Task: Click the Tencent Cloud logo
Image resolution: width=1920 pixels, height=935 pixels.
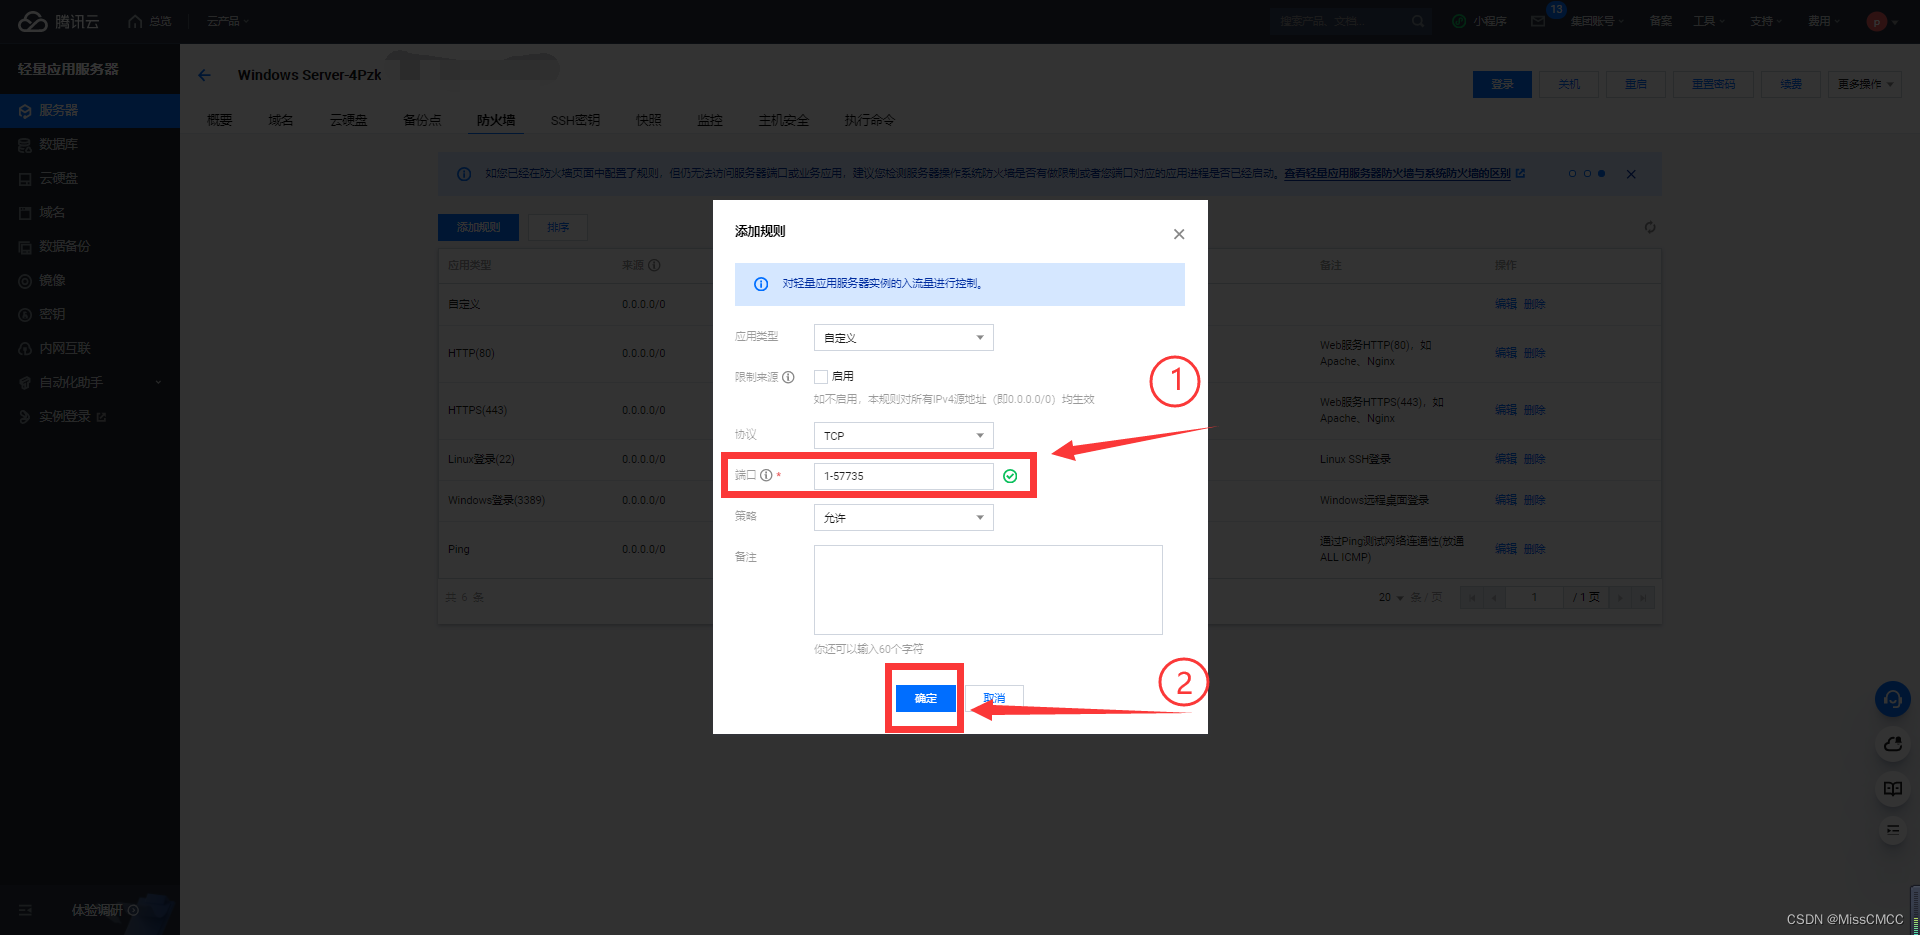Action: click(58, 21)
